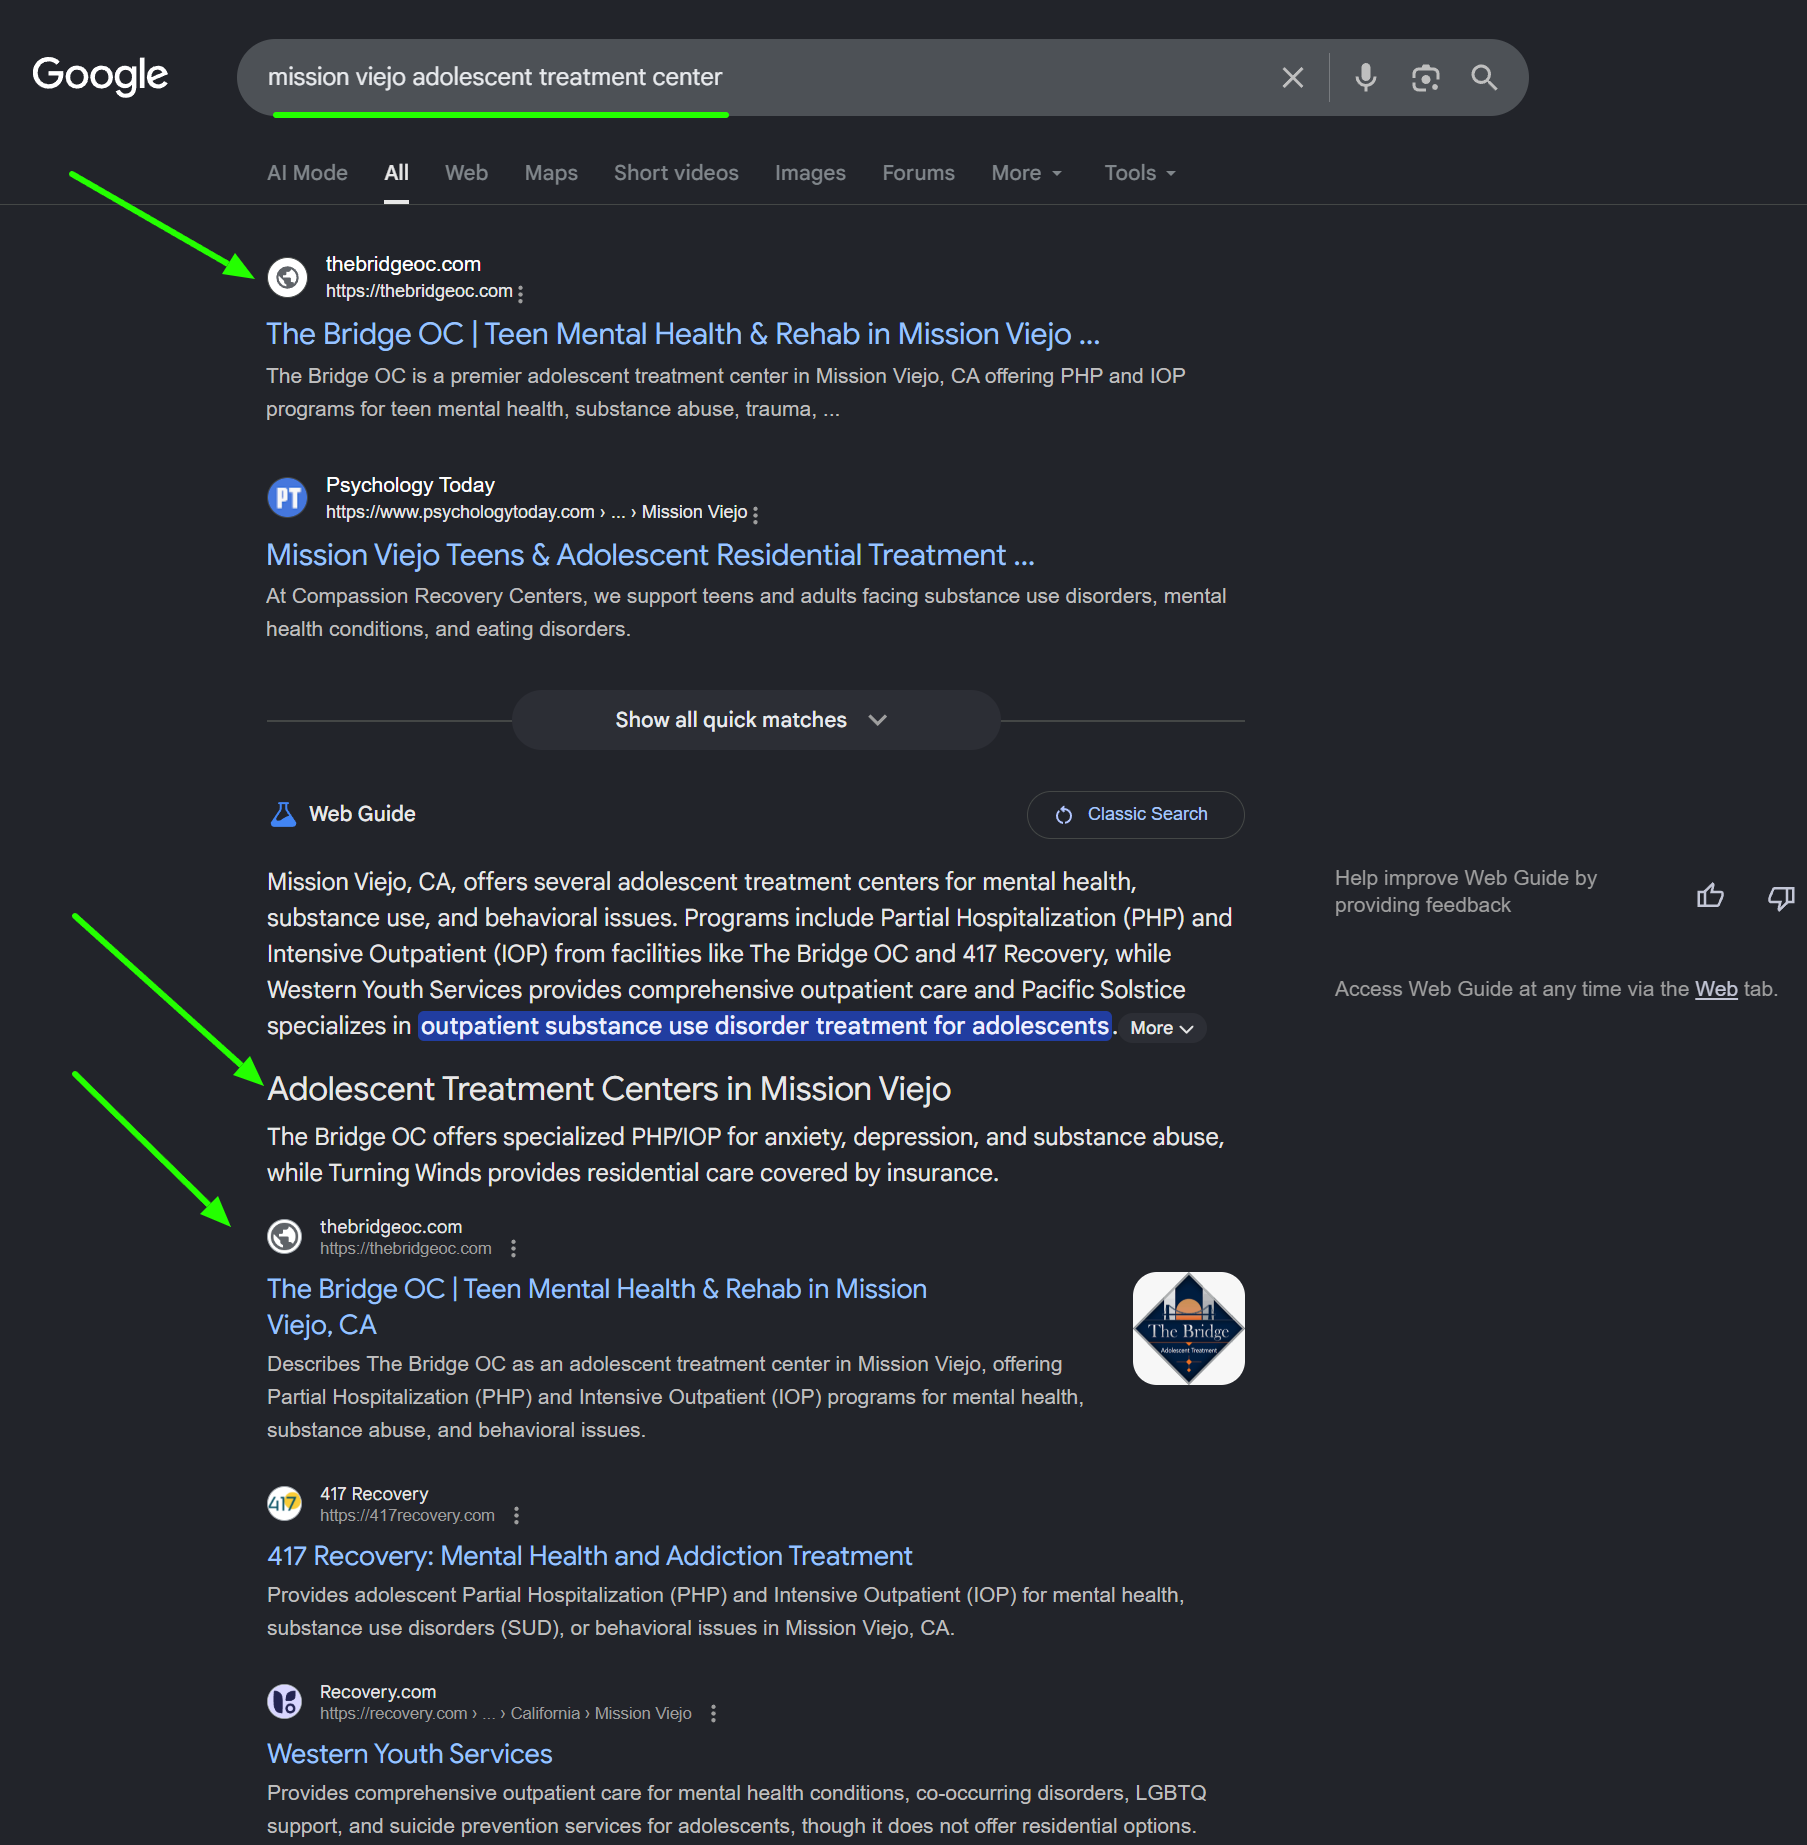Give thumbs down feedback on Web Guide
The image size is (1807, 1845).
[x=1781, y=897]
